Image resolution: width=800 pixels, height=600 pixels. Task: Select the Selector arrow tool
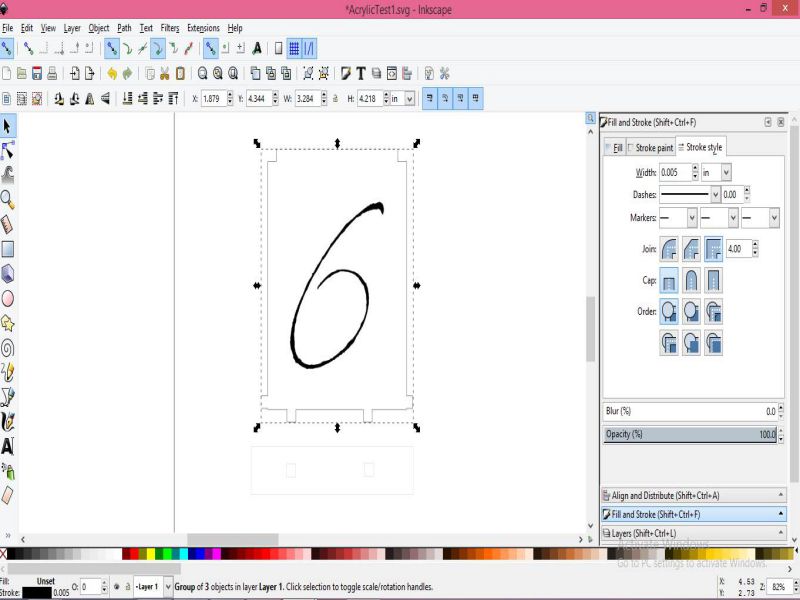tap(7, 126)
